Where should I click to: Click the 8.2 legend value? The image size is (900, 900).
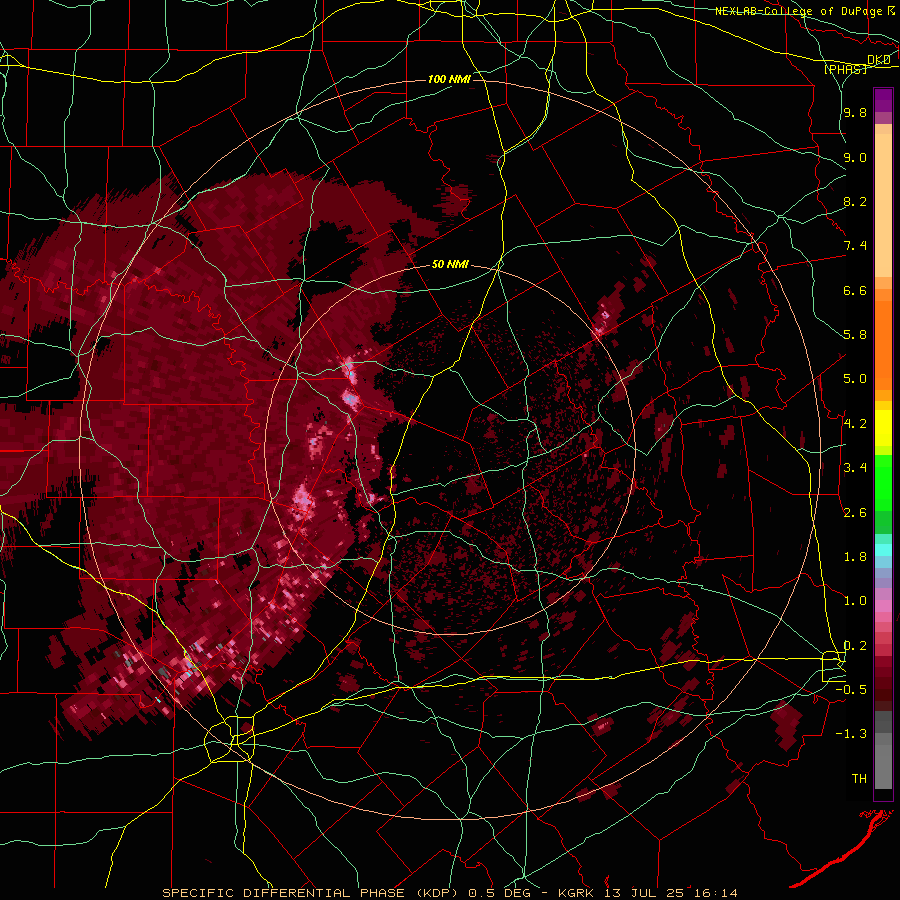[855, 201]
